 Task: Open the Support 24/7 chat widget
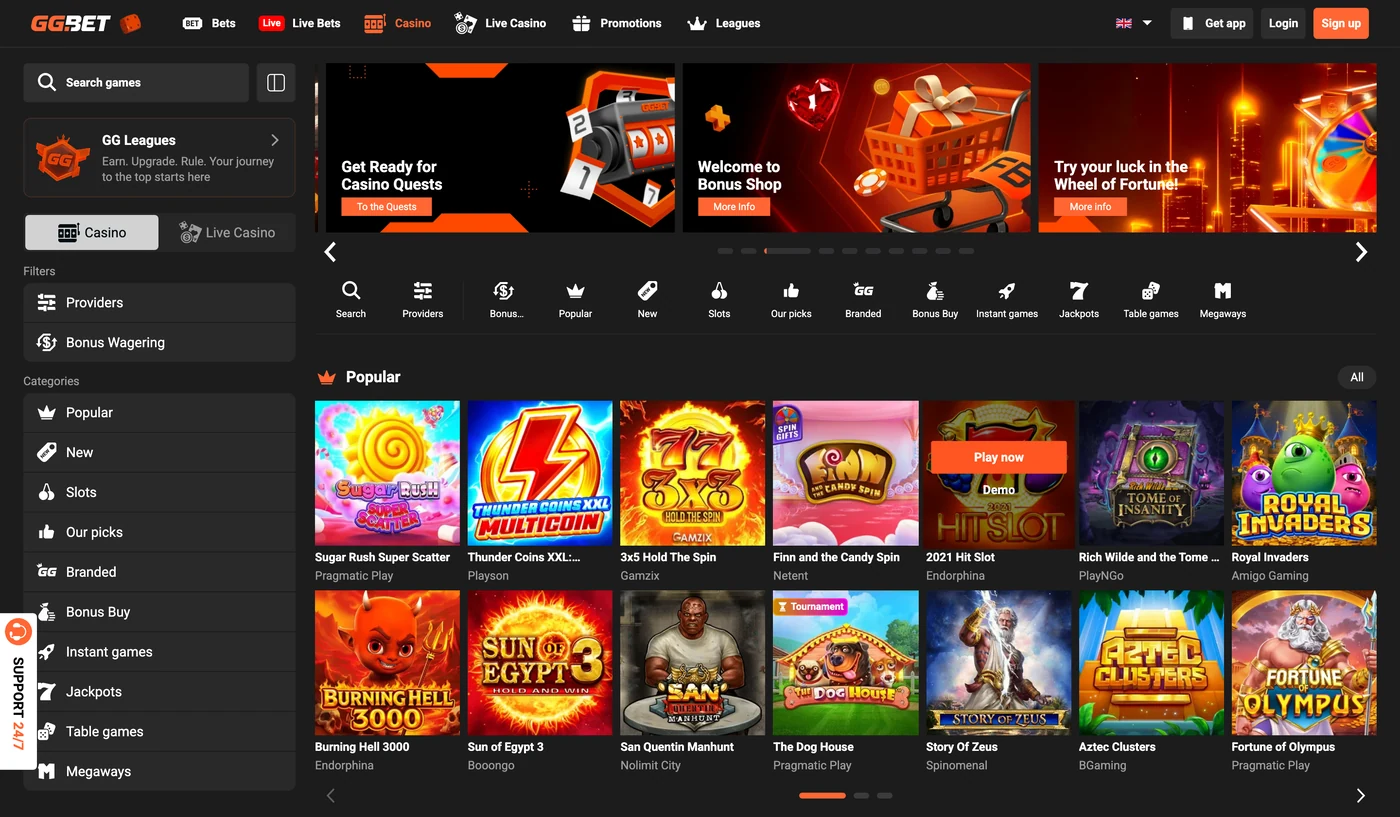18,690
